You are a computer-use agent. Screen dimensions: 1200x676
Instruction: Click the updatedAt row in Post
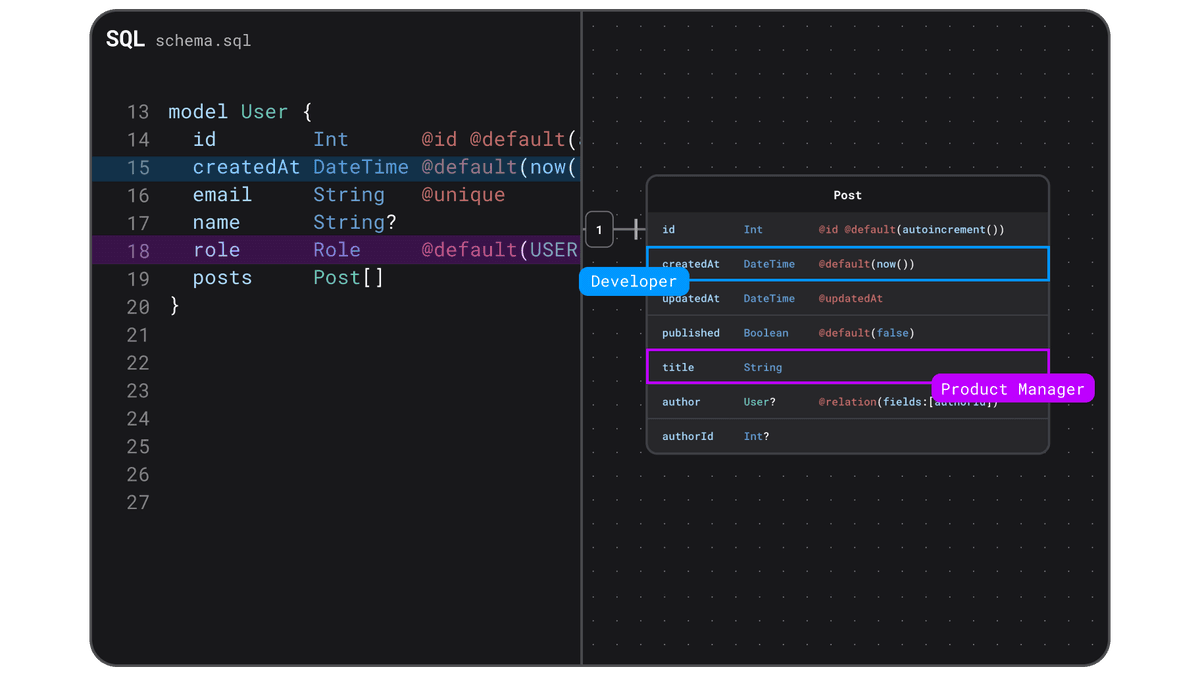click(847, 298)
